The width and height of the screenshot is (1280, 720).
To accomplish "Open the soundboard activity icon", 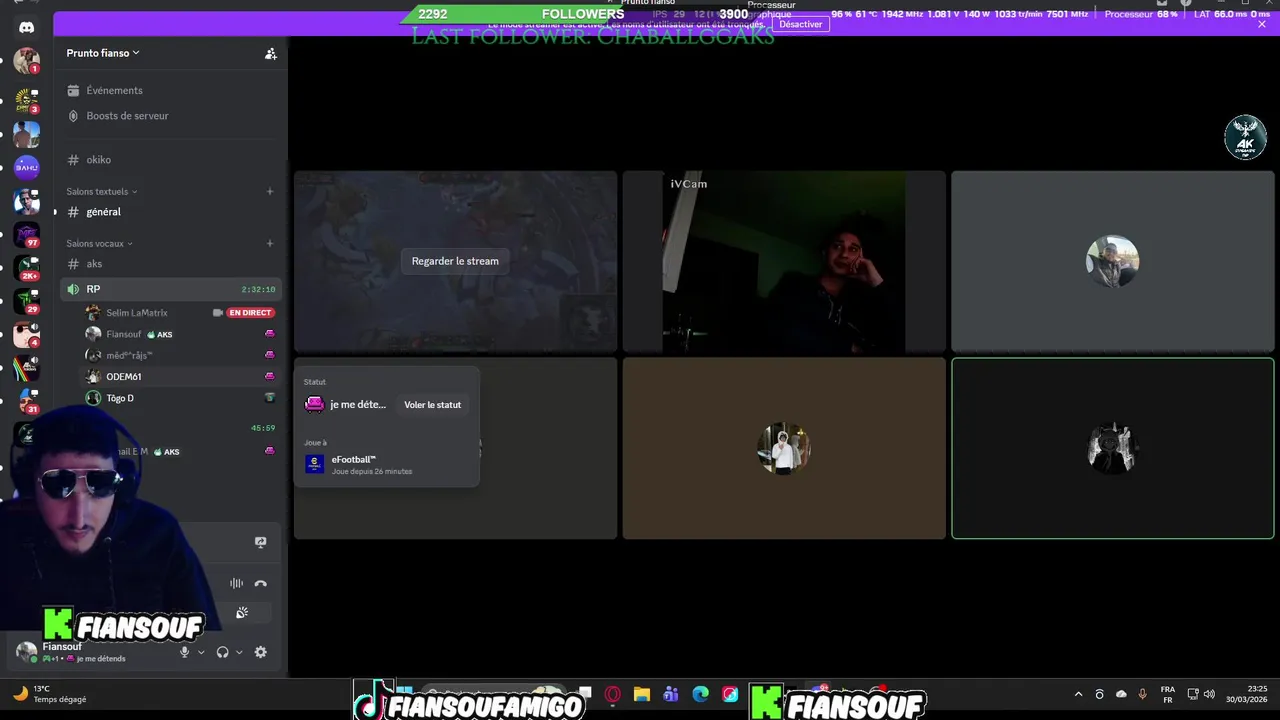I will [x=242, y=613].
